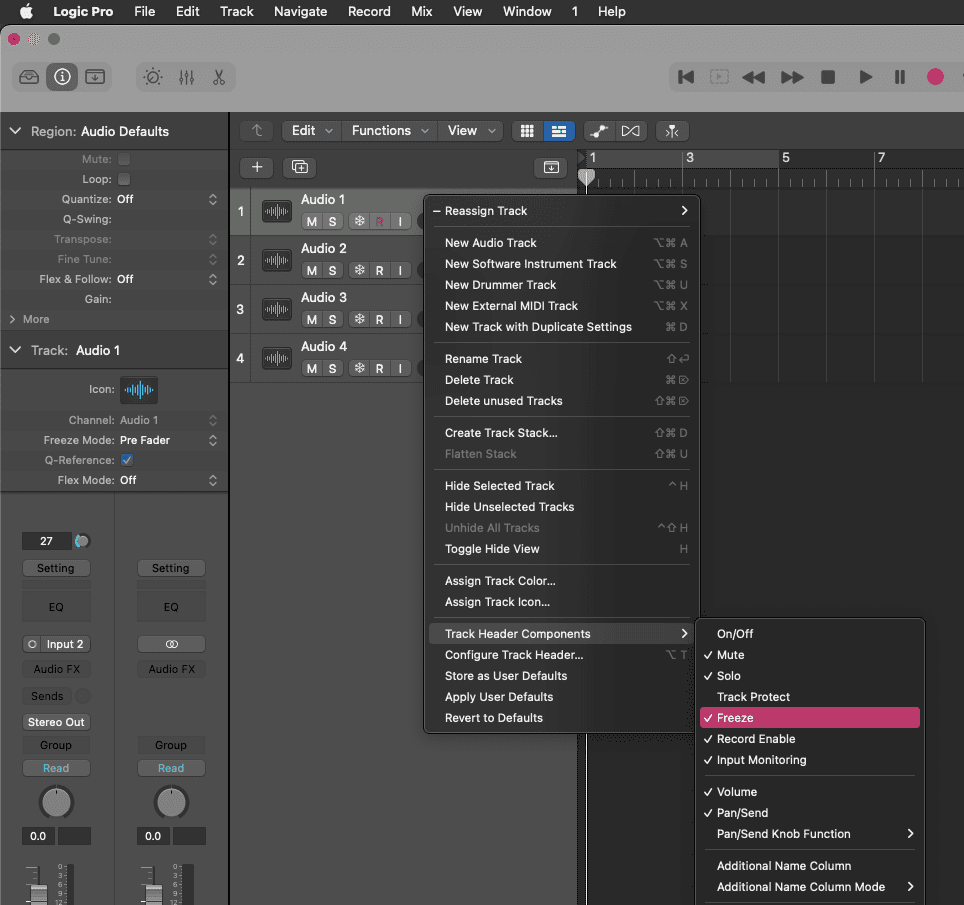This screenshot has width=964, height=905.
Task: Open the Functions dropdown menu
Action: 390,131
